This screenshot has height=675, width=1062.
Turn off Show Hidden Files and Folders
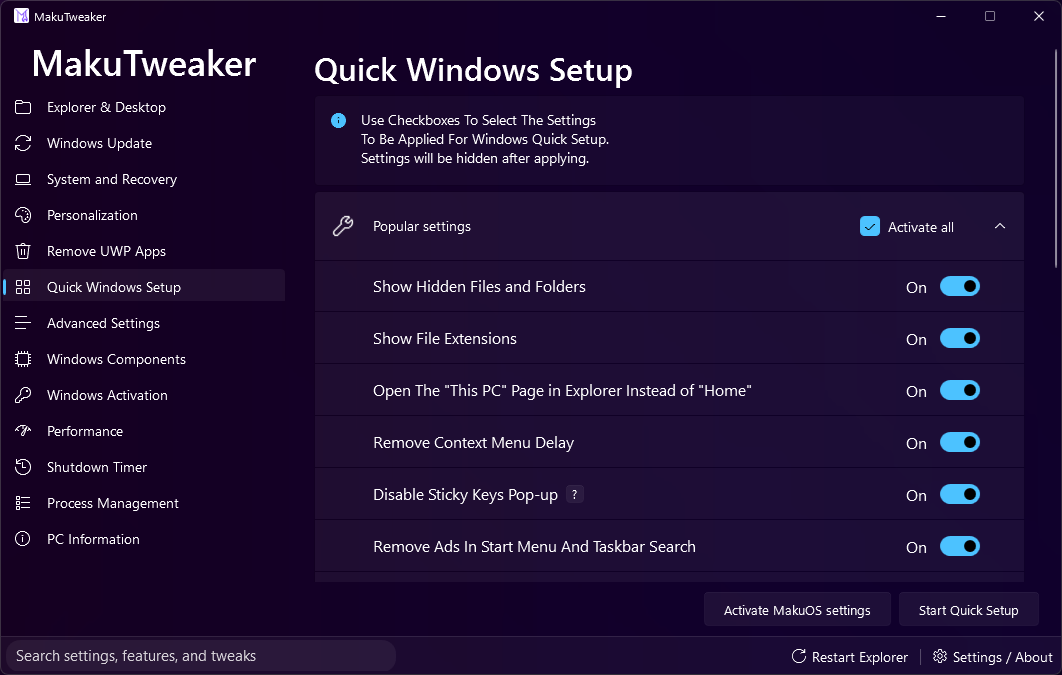[x=960, y=286]
